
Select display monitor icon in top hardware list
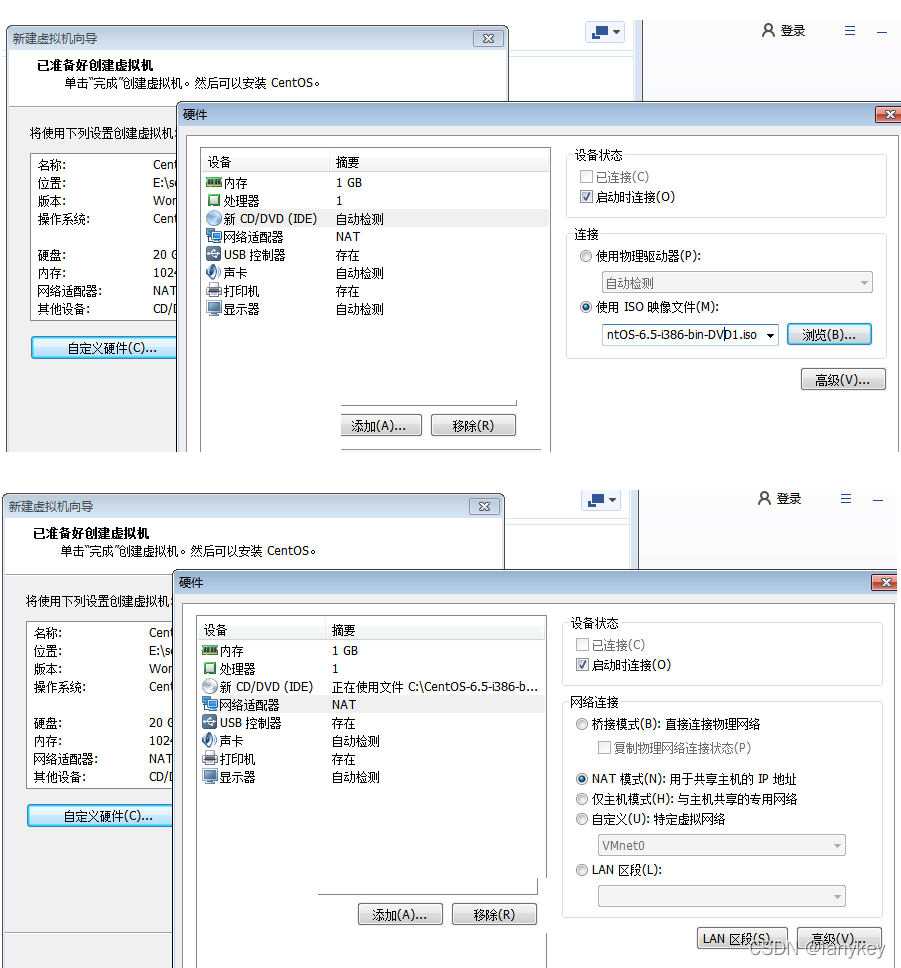coord(214,308)
